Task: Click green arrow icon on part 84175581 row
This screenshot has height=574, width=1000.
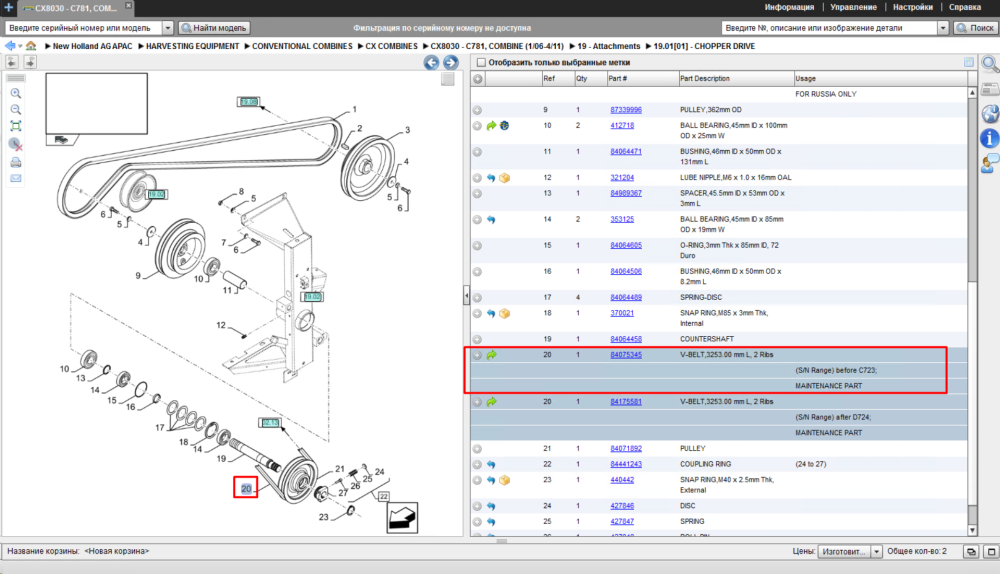Action: [491, 402]
